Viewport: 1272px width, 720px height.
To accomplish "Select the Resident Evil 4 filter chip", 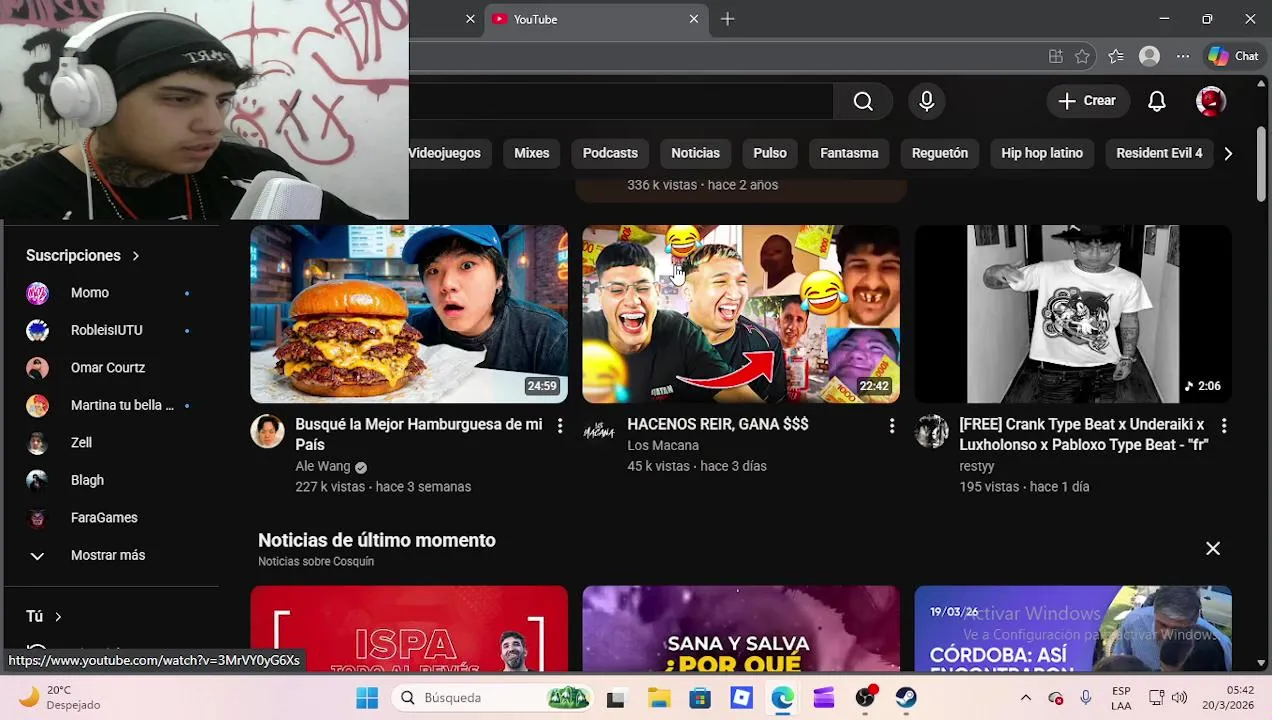I will click(1159, 153).
